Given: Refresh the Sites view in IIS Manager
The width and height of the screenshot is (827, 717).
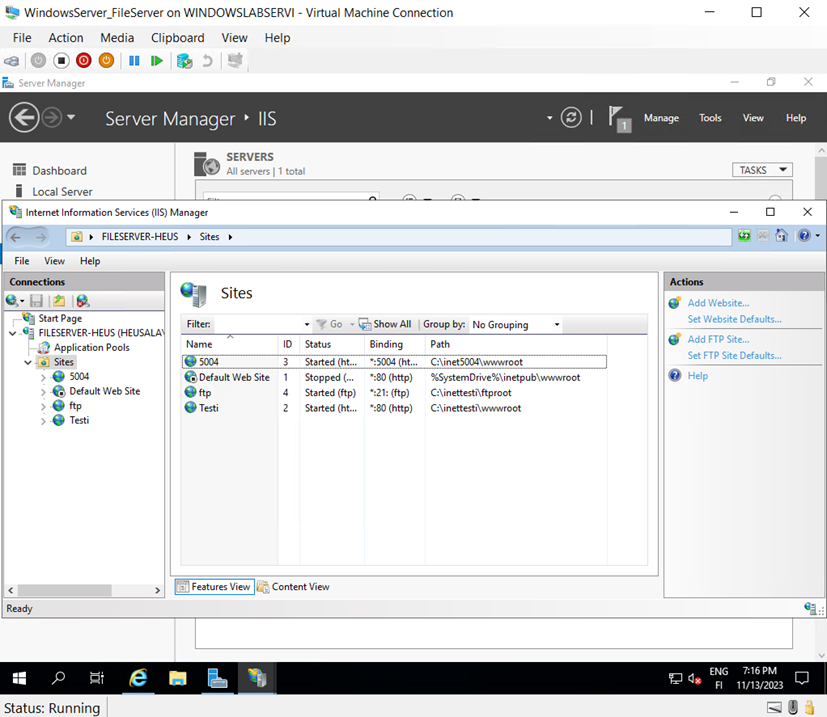Looking at the screenshot, I should 744,236.
